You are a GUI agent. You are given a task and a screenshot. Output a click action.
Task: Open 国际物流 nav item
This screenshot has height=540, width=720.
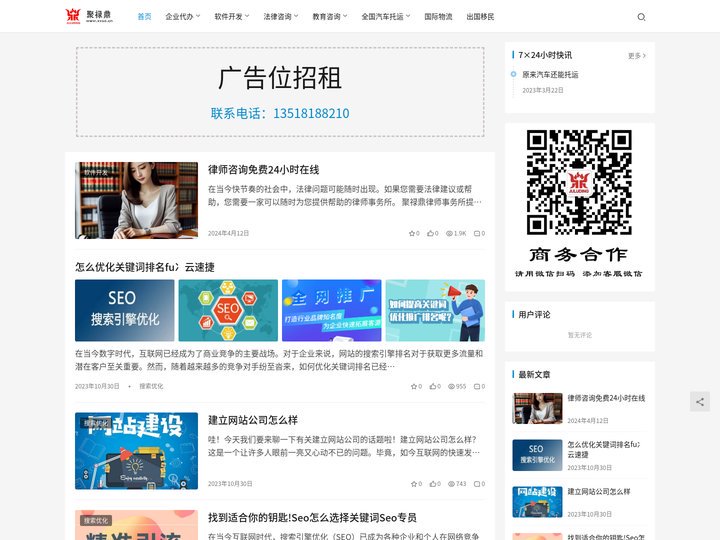click(x=438, y=17)
